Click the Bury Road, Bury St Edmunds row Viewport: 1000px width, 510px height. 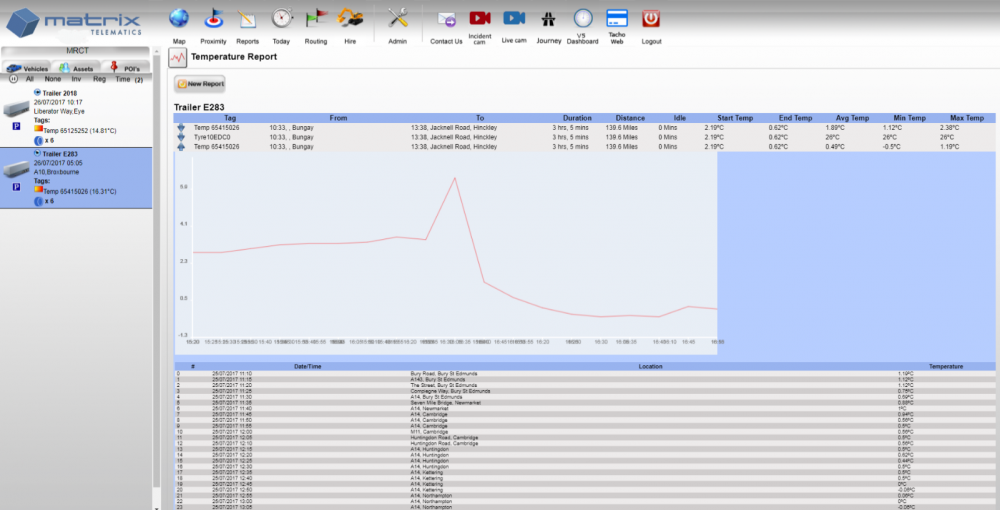[x=585, y=374]
